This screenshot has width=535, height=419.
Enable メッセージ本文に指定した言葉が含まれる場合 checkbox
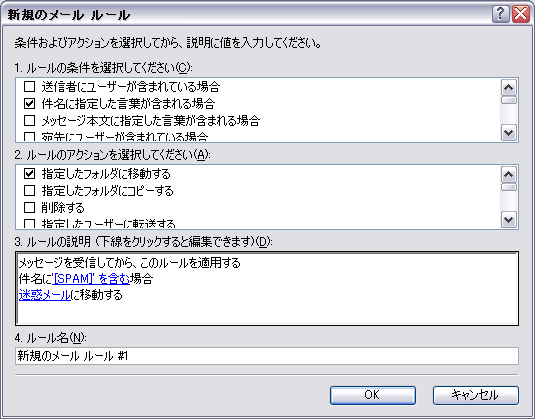pos(29,120)
